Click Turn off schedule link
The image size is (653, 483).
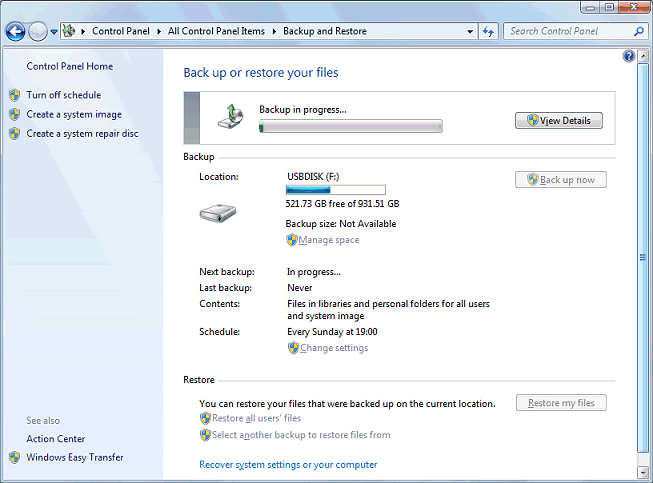tap(64, 95)
